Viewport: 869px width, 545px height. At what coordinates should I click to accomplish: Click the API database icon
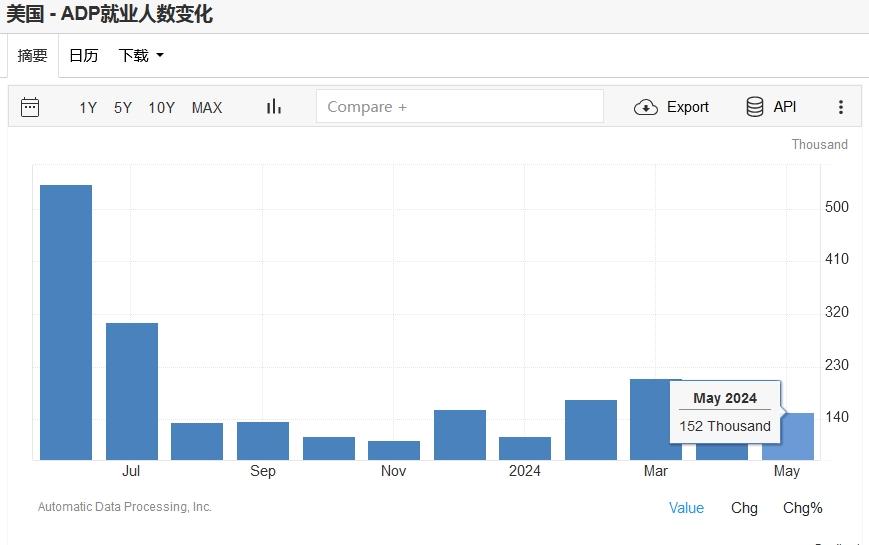754,106
